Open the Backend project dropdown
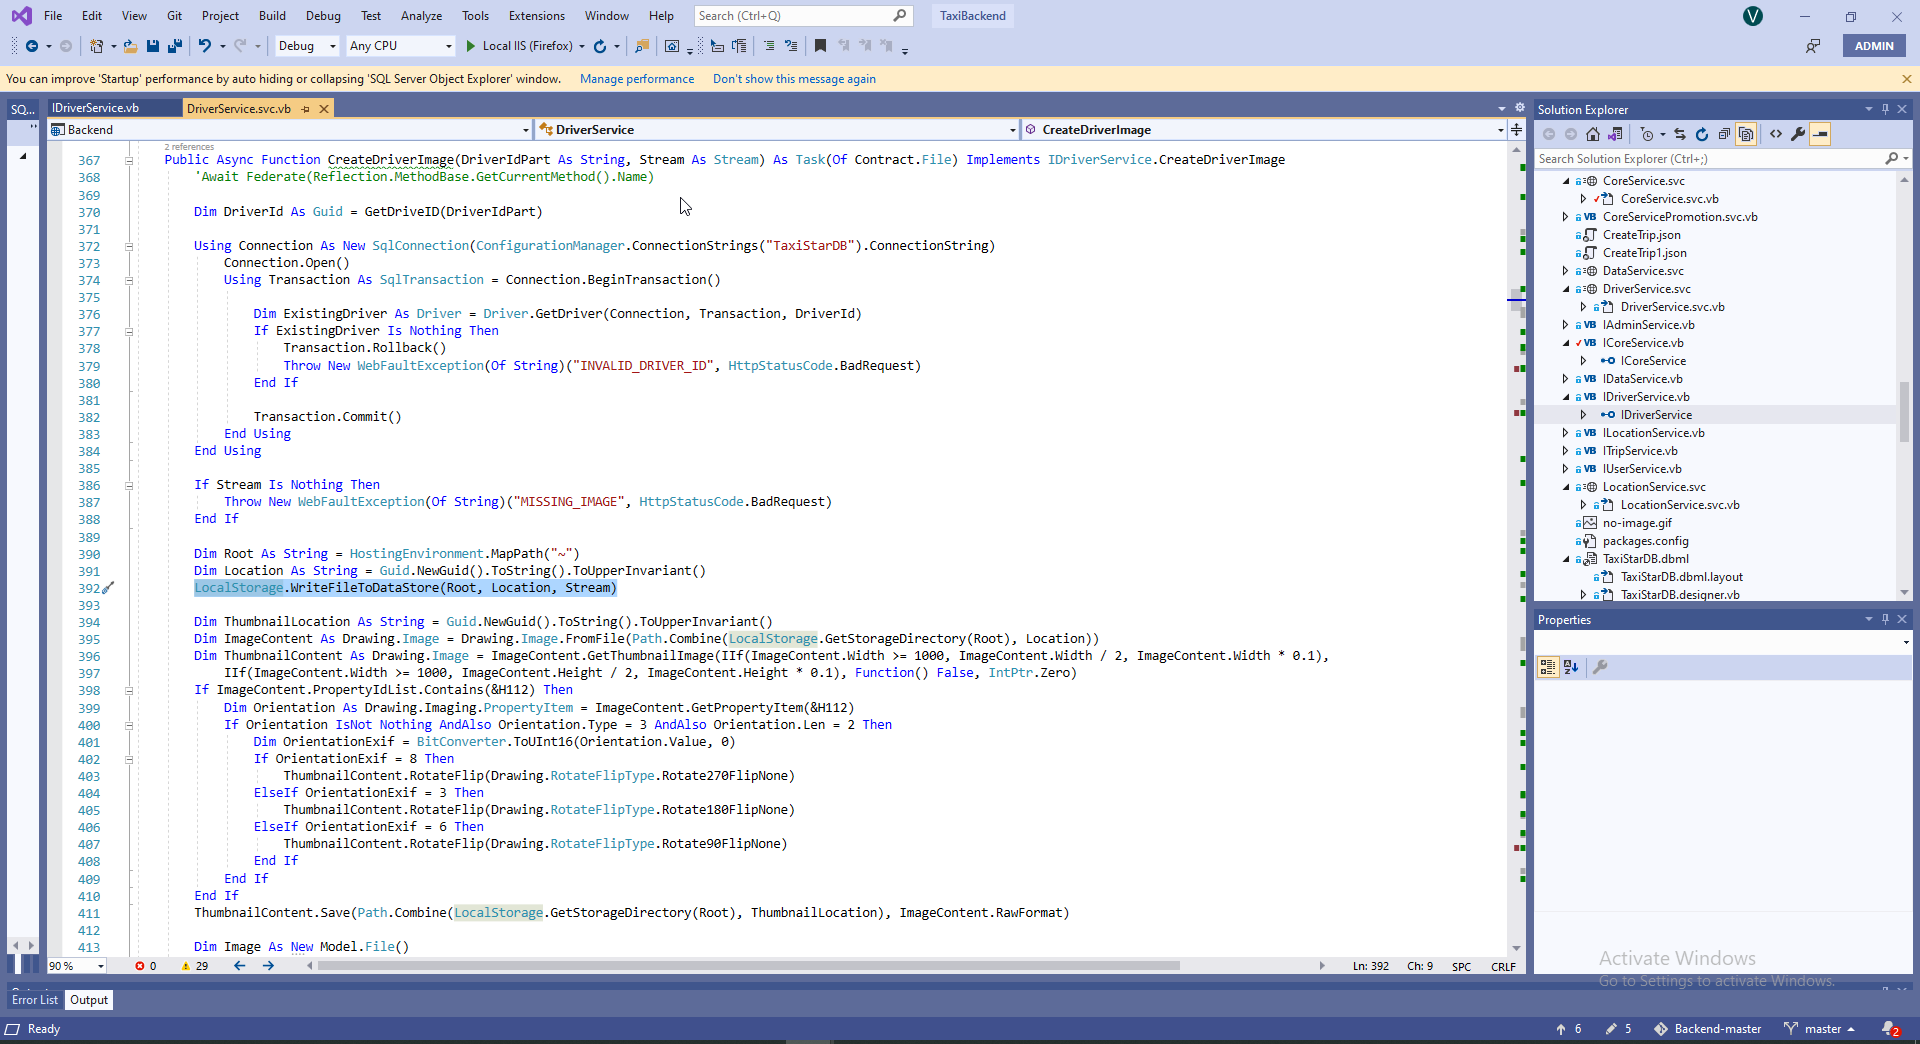 point(289,130)
